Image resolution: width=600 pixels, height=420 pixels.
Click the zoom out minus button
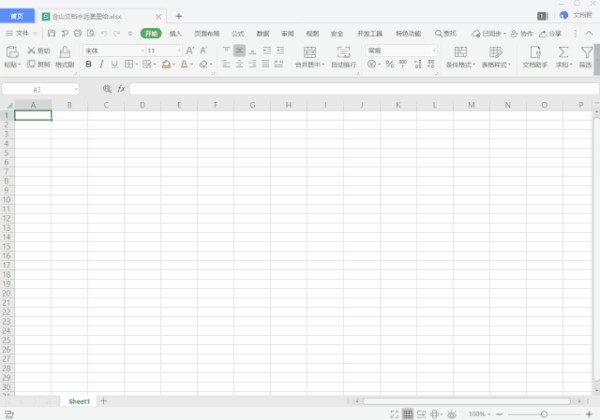499,414
